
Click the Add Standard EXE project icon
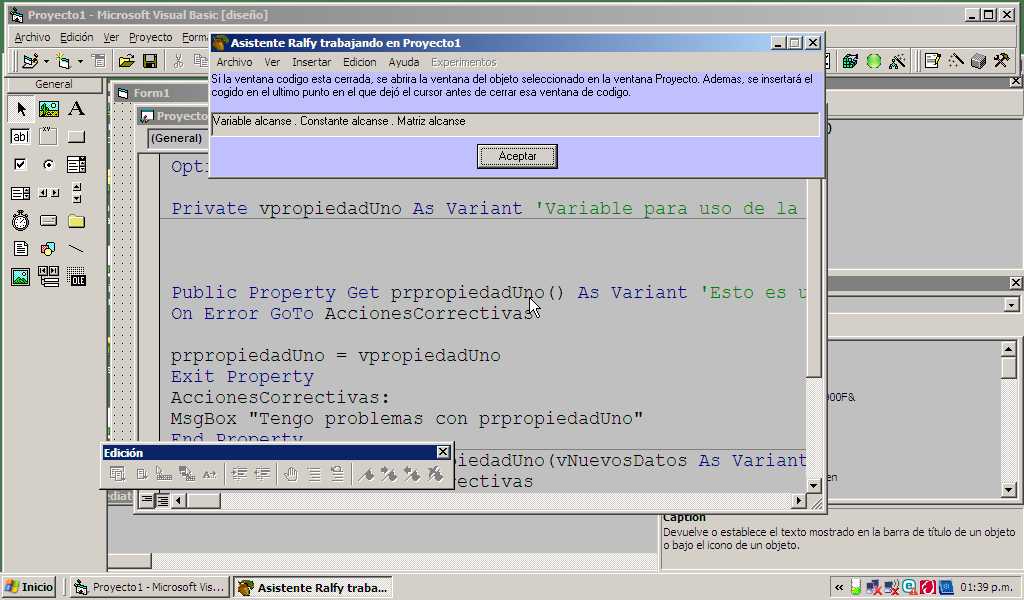(29, 61)
